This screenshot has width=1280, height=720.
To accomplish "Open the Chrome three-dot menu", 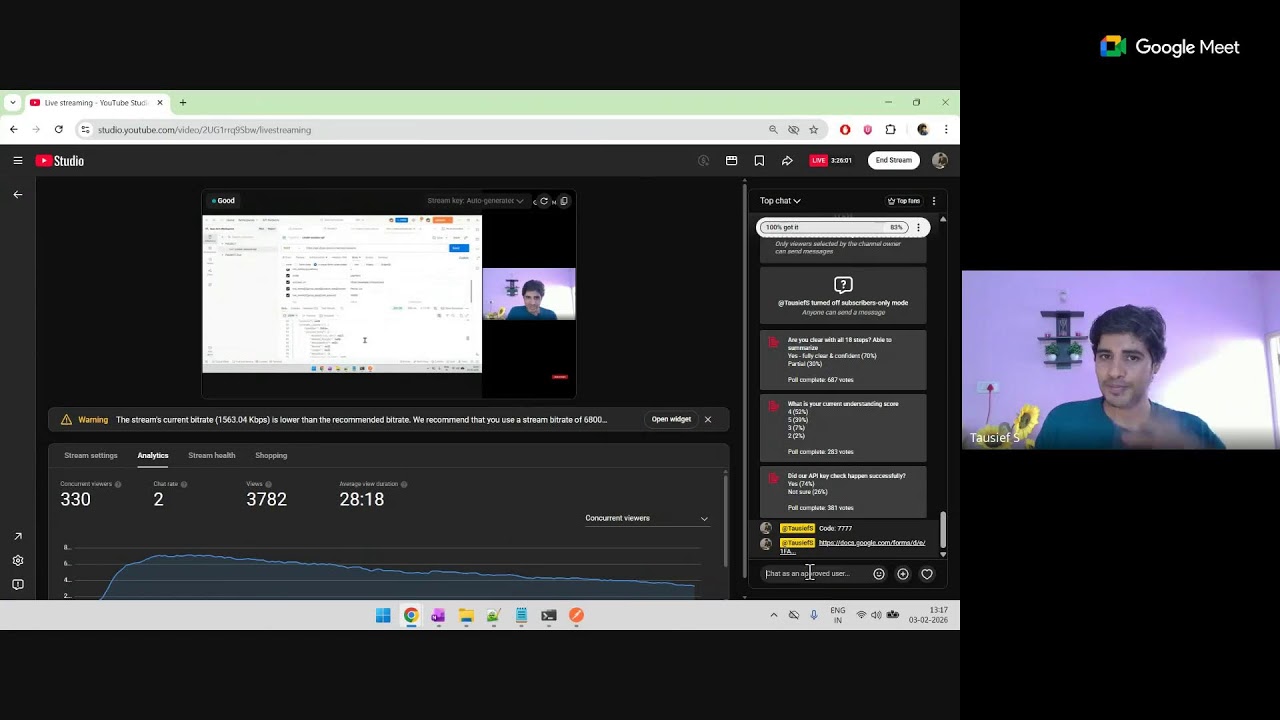I will 946,130.
